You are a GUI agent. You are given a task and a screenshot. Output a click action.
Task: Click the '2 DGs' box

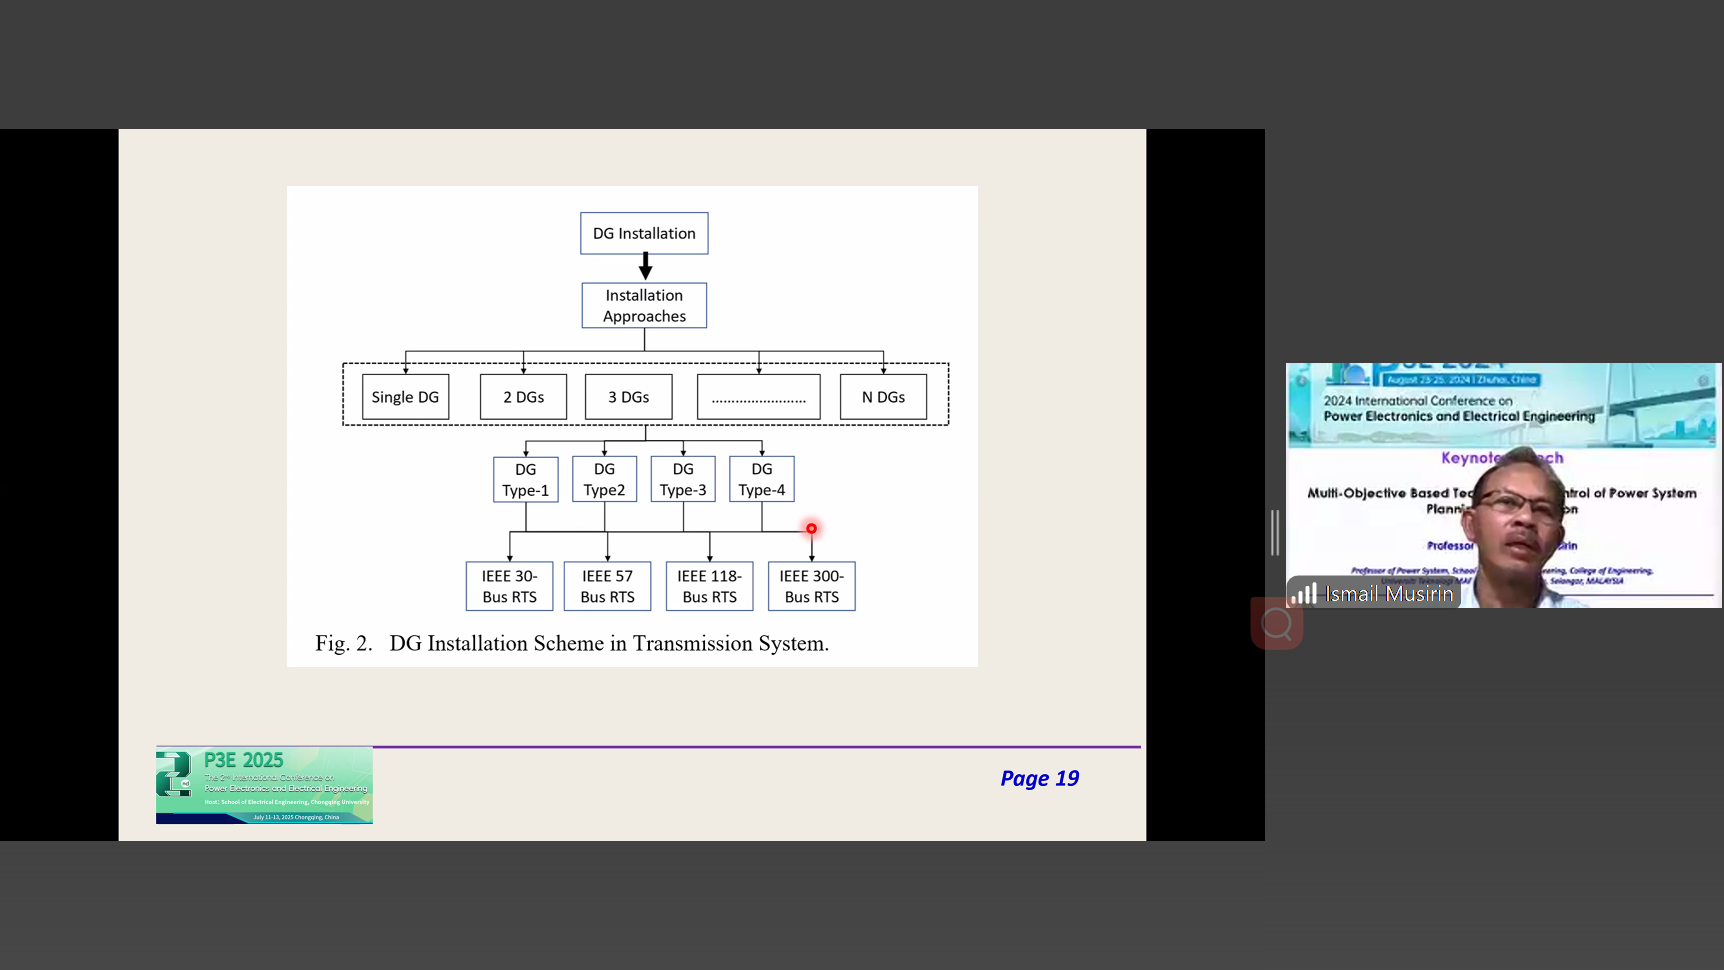pyautogui.click(x=523, y=397)
